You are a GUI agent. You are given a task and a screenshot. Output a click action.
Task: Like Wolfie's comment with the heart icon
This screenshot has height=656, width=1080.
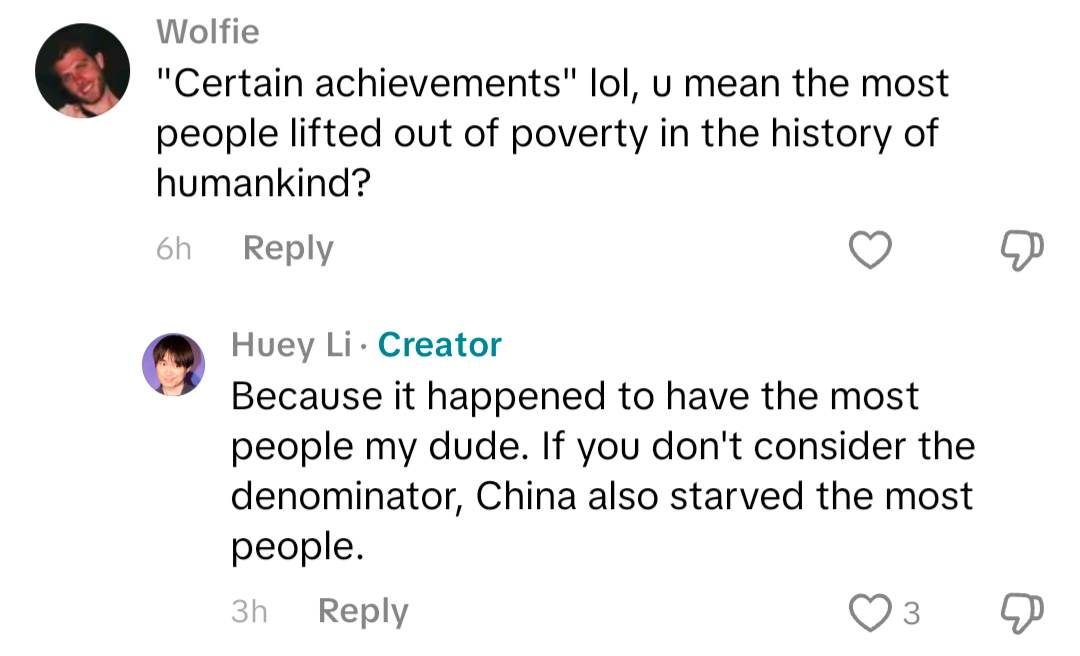click(x=870, y=249)
